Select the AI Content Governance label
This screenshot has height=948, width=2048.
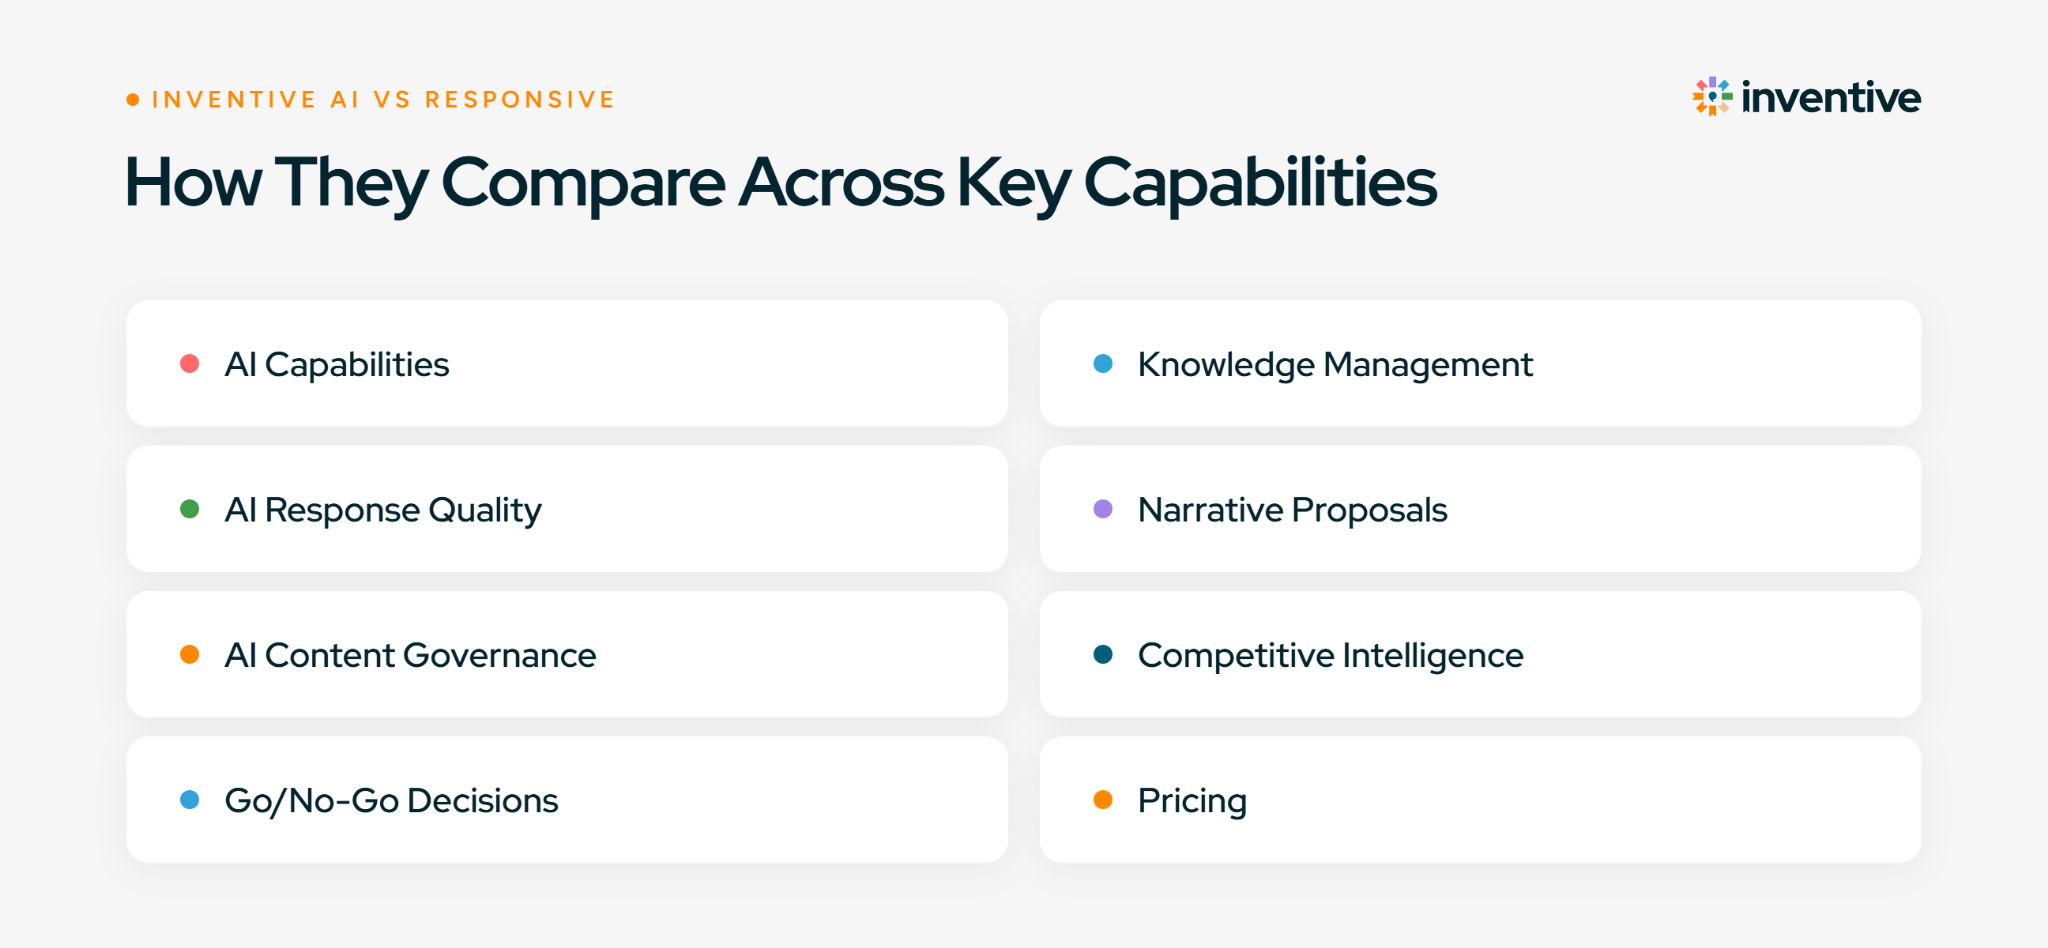410,655
